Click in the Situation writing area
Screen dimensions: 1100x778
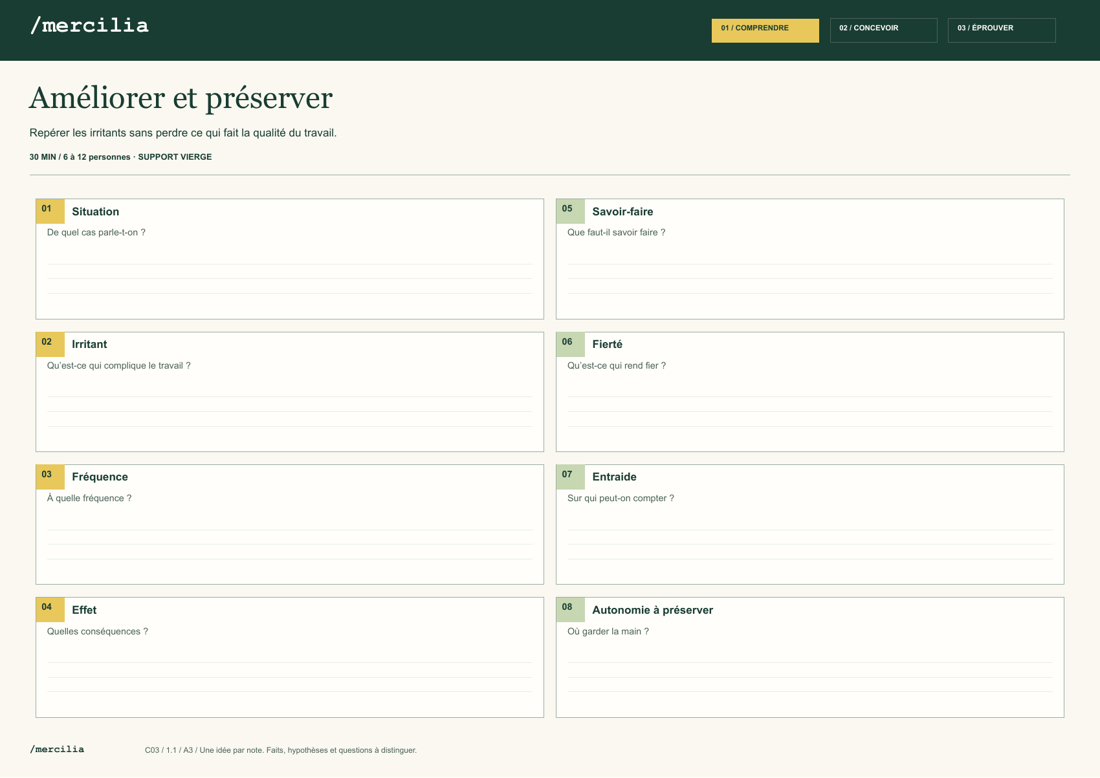pos(290,279)
